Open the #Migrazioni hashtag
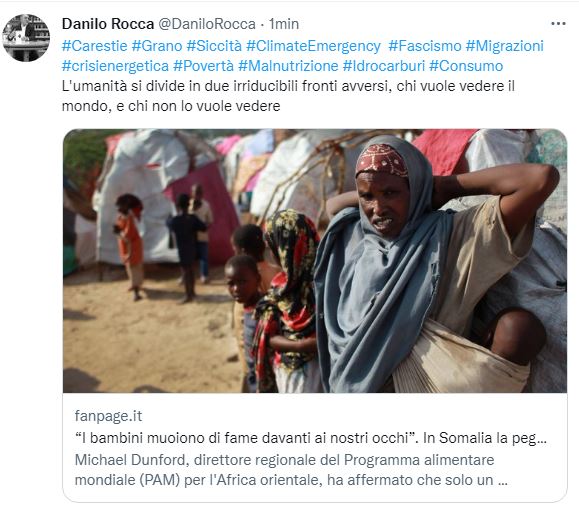Viewport: 579px width, 508px height. pyautogui.click(x=504, y=46)
